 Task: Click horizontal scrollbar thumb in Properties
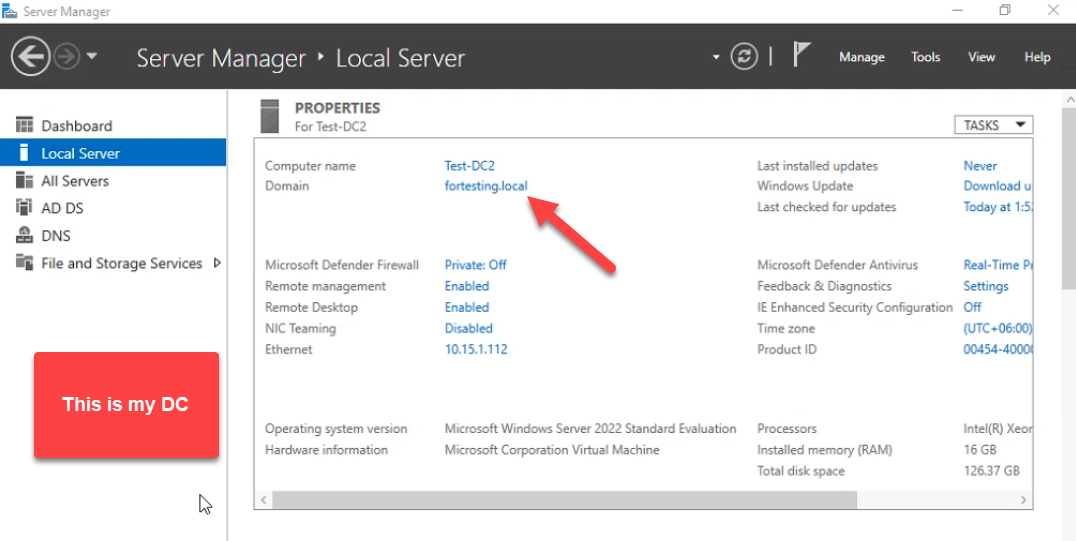pyautogui.click(x=564, y=500)
